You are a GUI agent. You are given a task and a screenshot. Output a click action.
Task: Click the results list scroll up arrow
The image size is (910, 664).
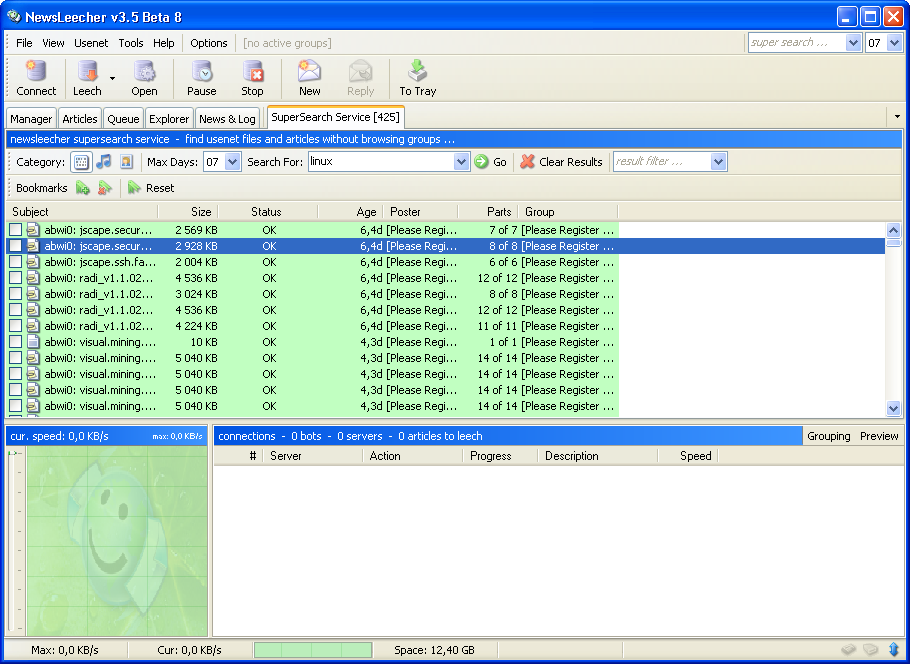(894, 230)
